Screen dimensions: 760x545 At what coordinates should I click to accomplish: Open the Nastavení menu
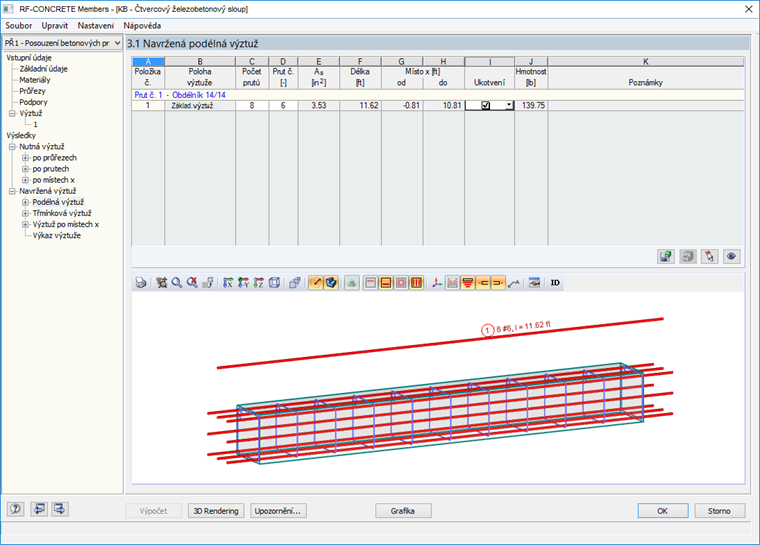coord(95,26)
